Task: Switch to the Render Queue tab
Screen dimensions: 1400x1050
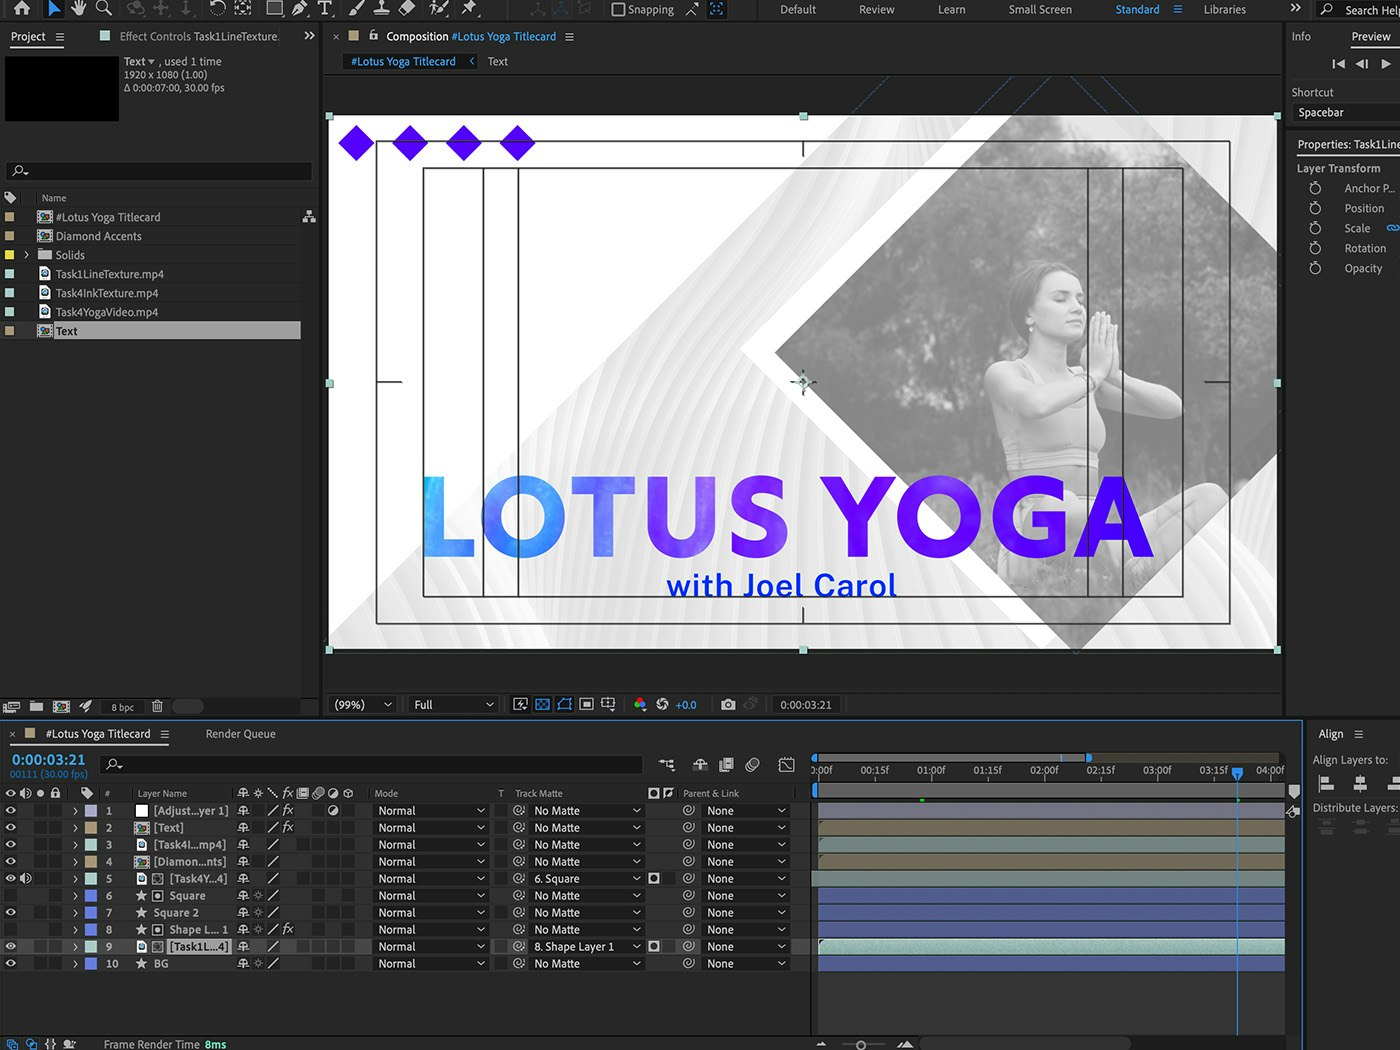Action: point(240,734)
